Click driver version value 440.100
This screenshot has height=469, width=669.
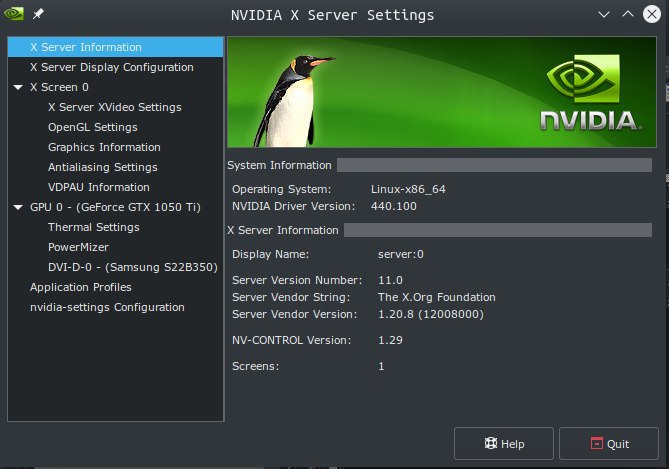pos(393,206)
